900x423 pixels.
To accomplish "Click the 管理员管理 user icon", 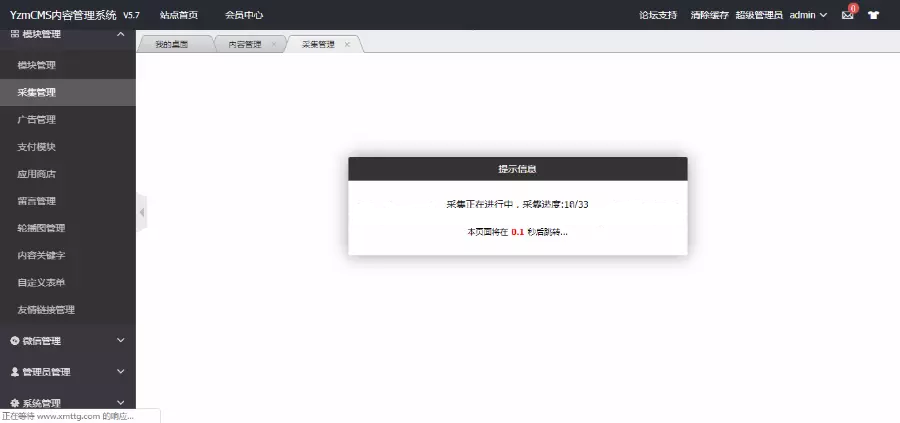I will pyautogui.click(x=15, y=371).
